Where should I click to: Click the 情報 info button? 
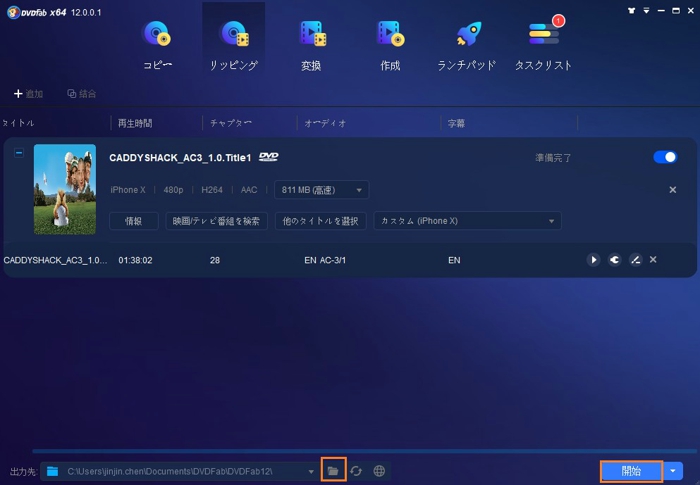[x=133, y=221]
